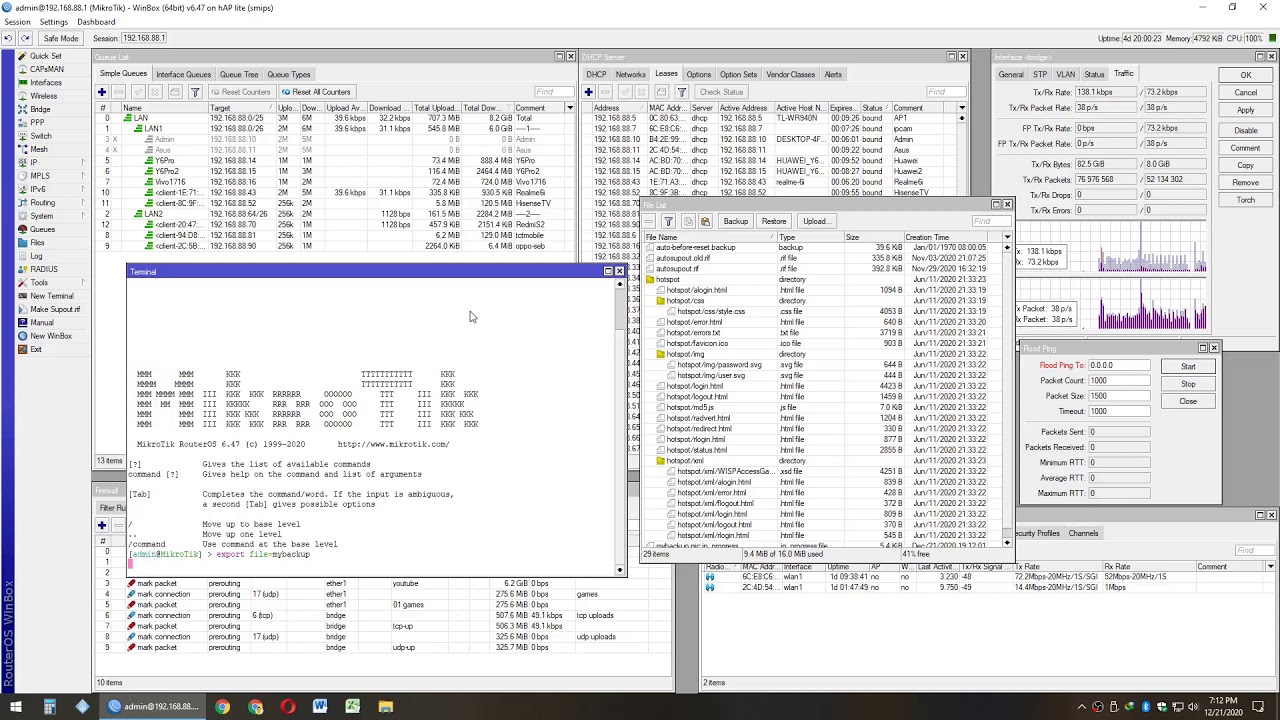Switch to Networks tab in DHCP Server
This screenshot has width=1280, height=720.
pos(630,74)
